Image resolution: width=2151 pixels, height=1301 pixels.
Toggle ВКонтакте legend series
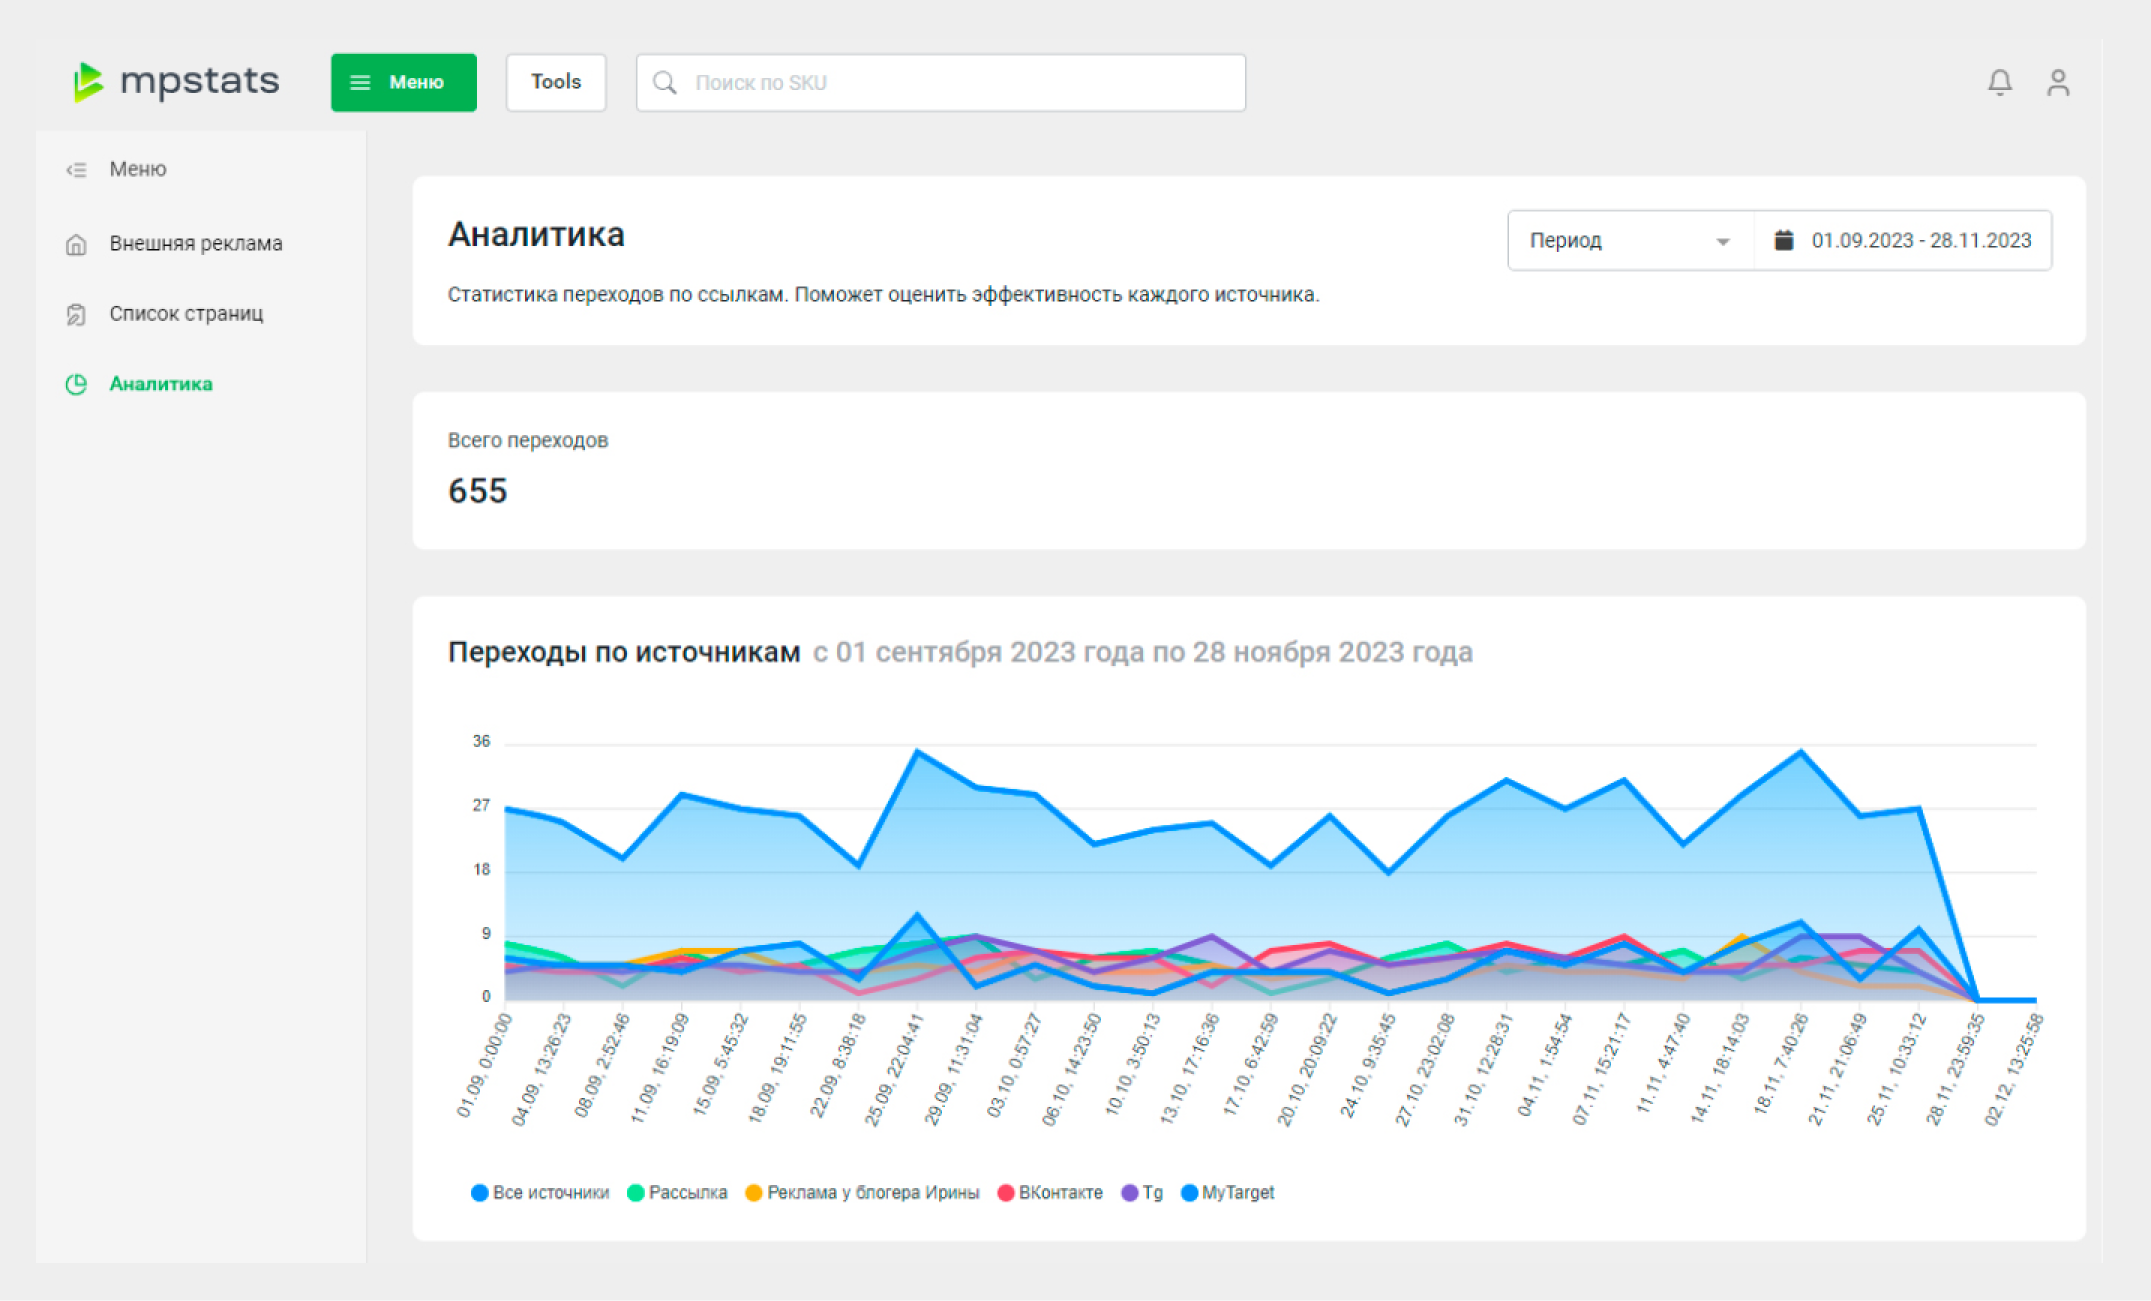coord(1050,1192)
